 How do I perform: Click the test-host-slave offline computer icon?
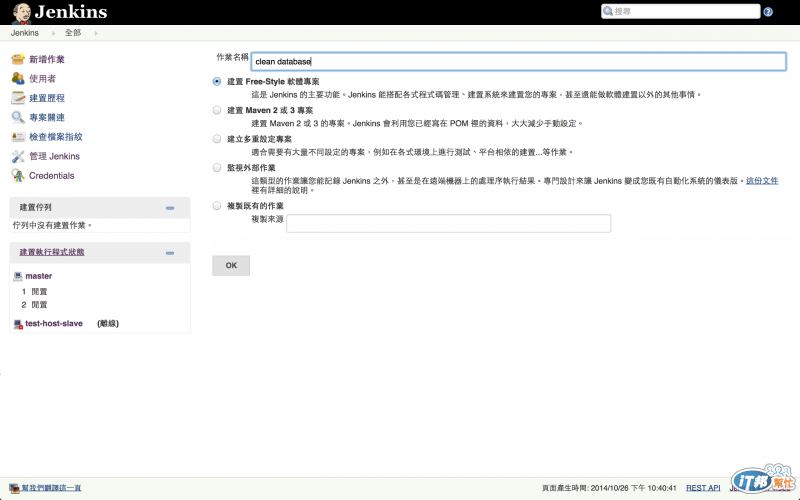[x=18, y=323]
